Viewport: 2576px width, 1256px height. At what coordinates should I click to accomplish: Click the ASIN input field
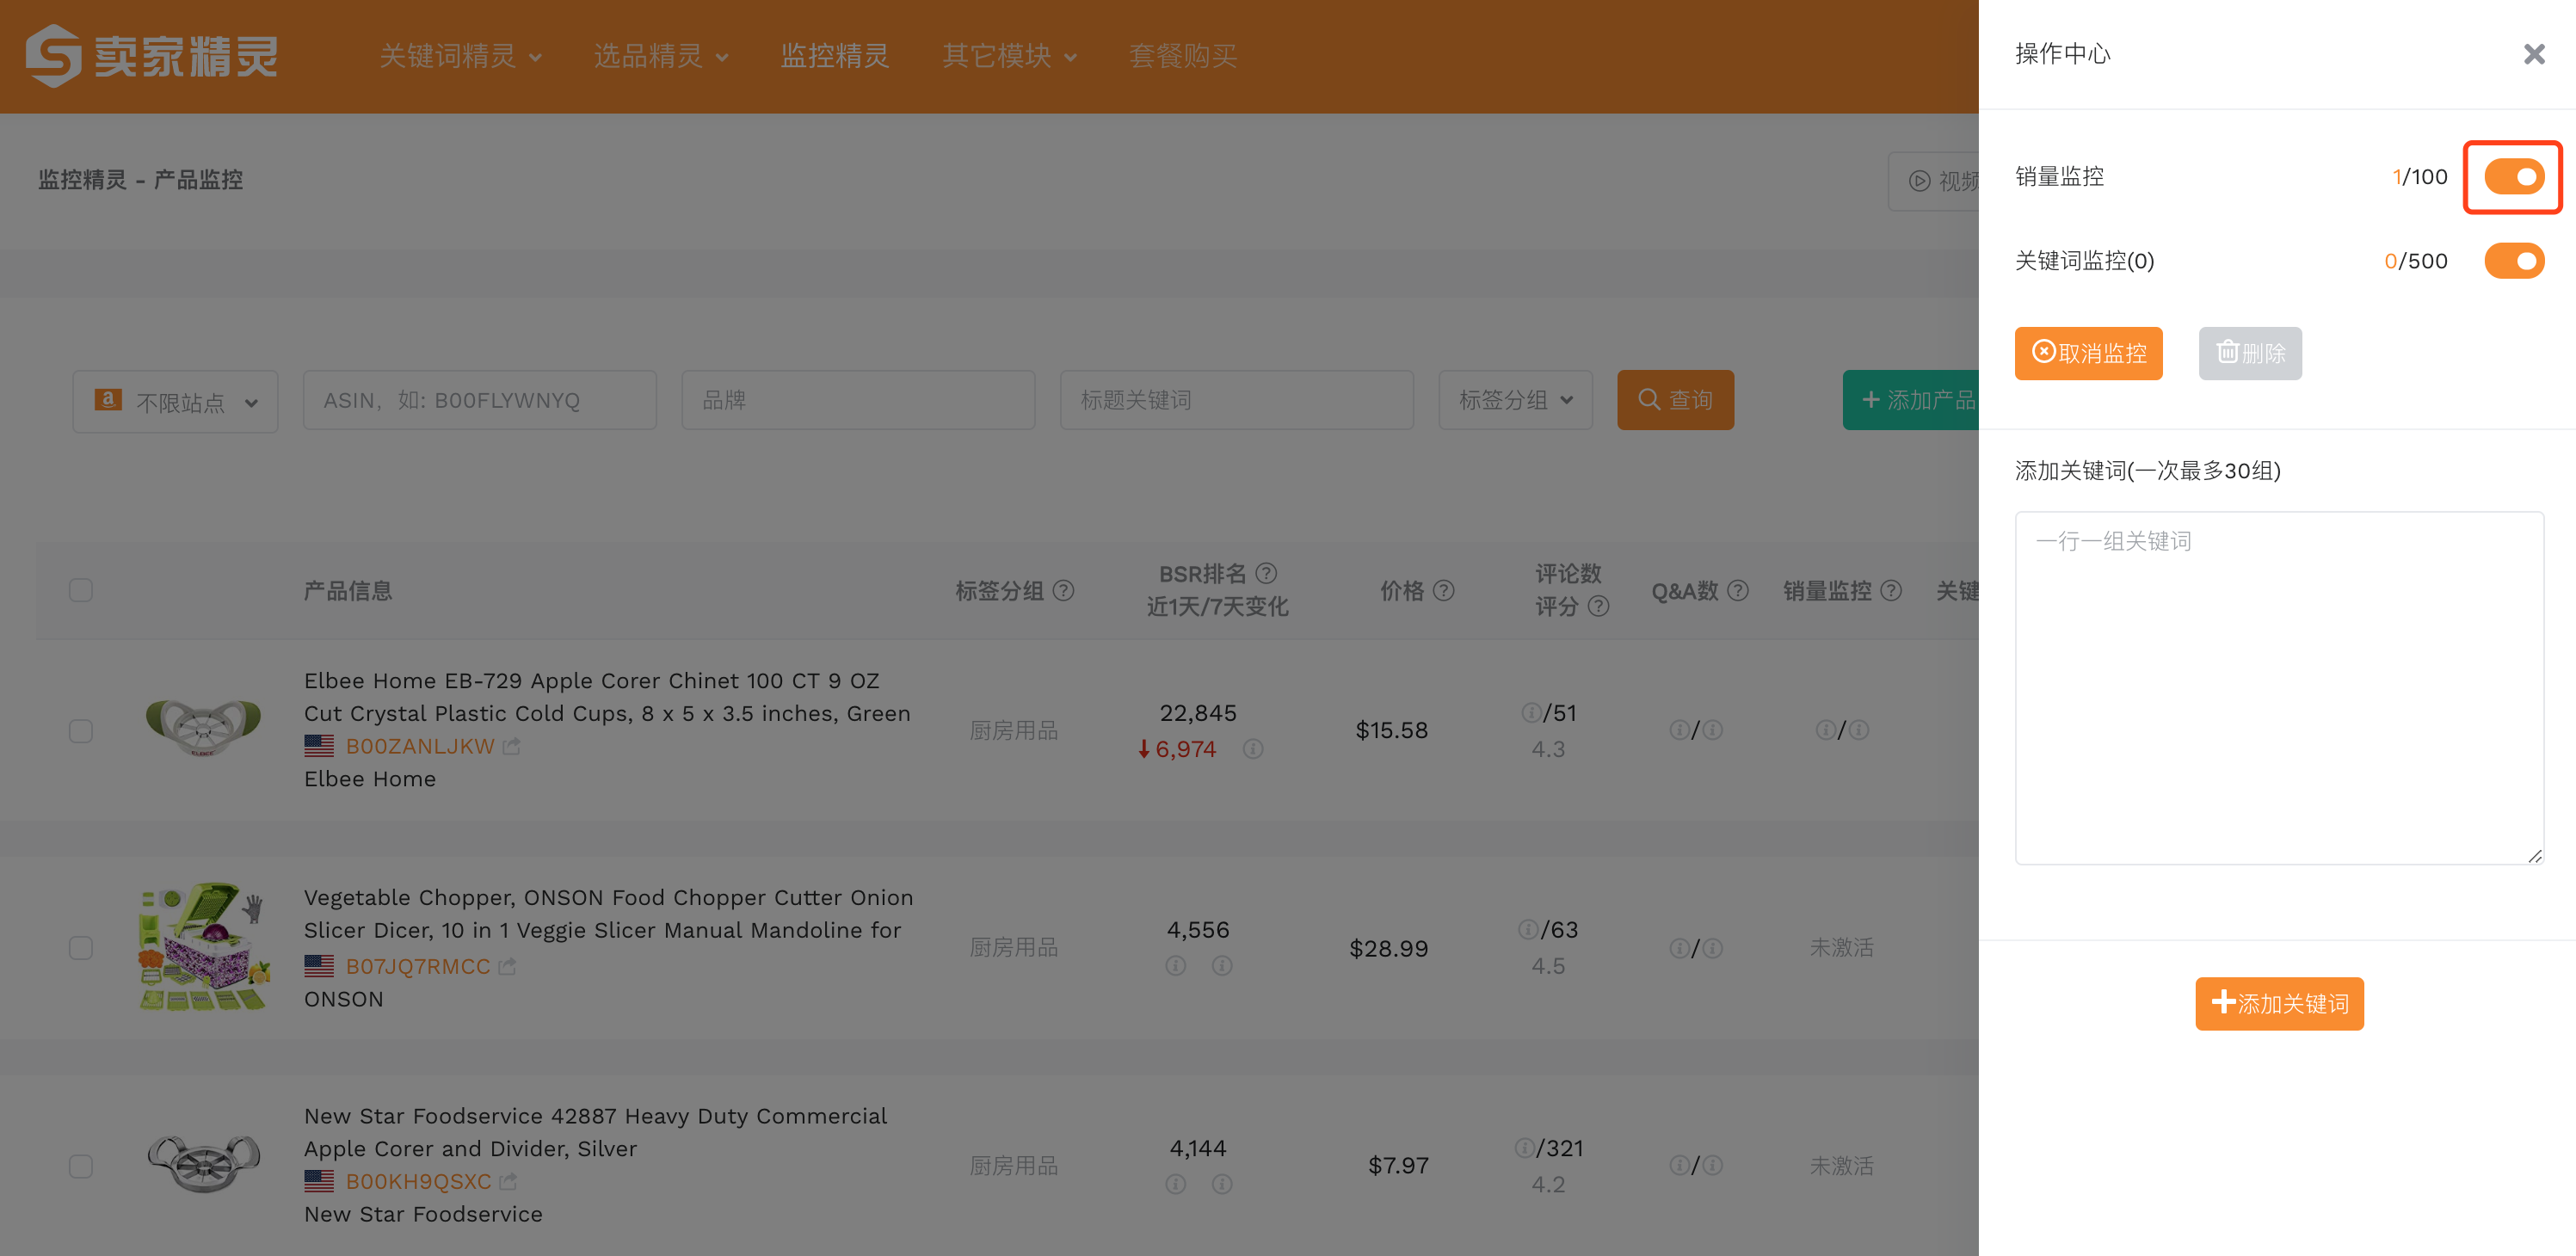coord(480,400)
